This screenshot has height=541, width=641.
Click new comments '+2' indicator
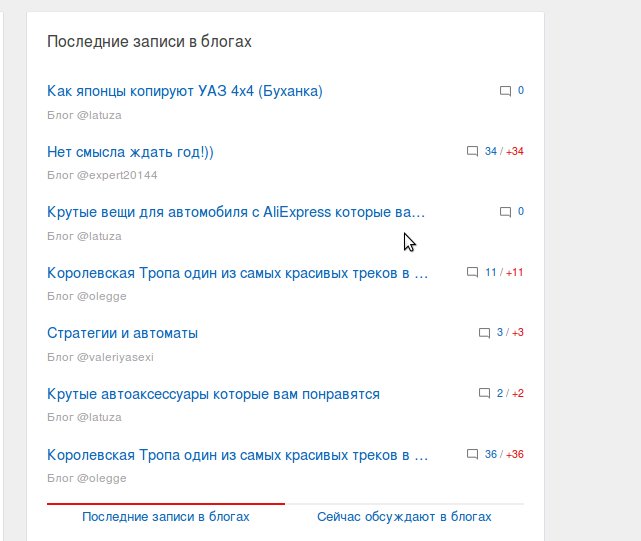click(518, 393)
